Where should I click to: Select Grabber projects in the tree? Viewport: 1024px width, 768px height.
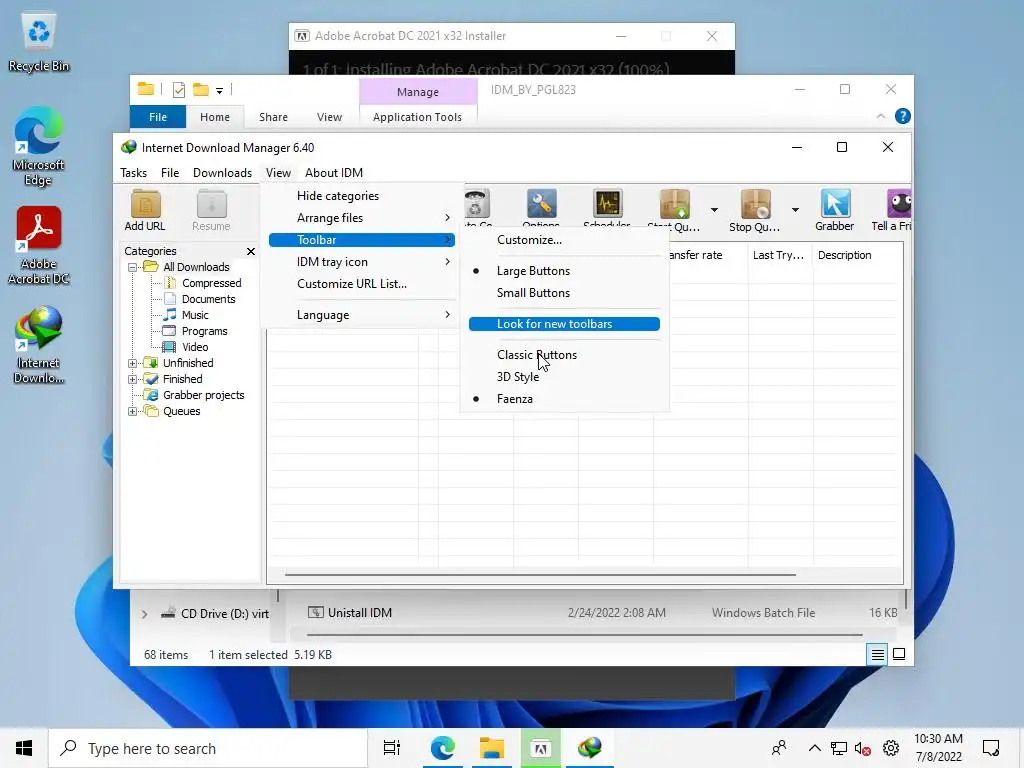[203, 395]
